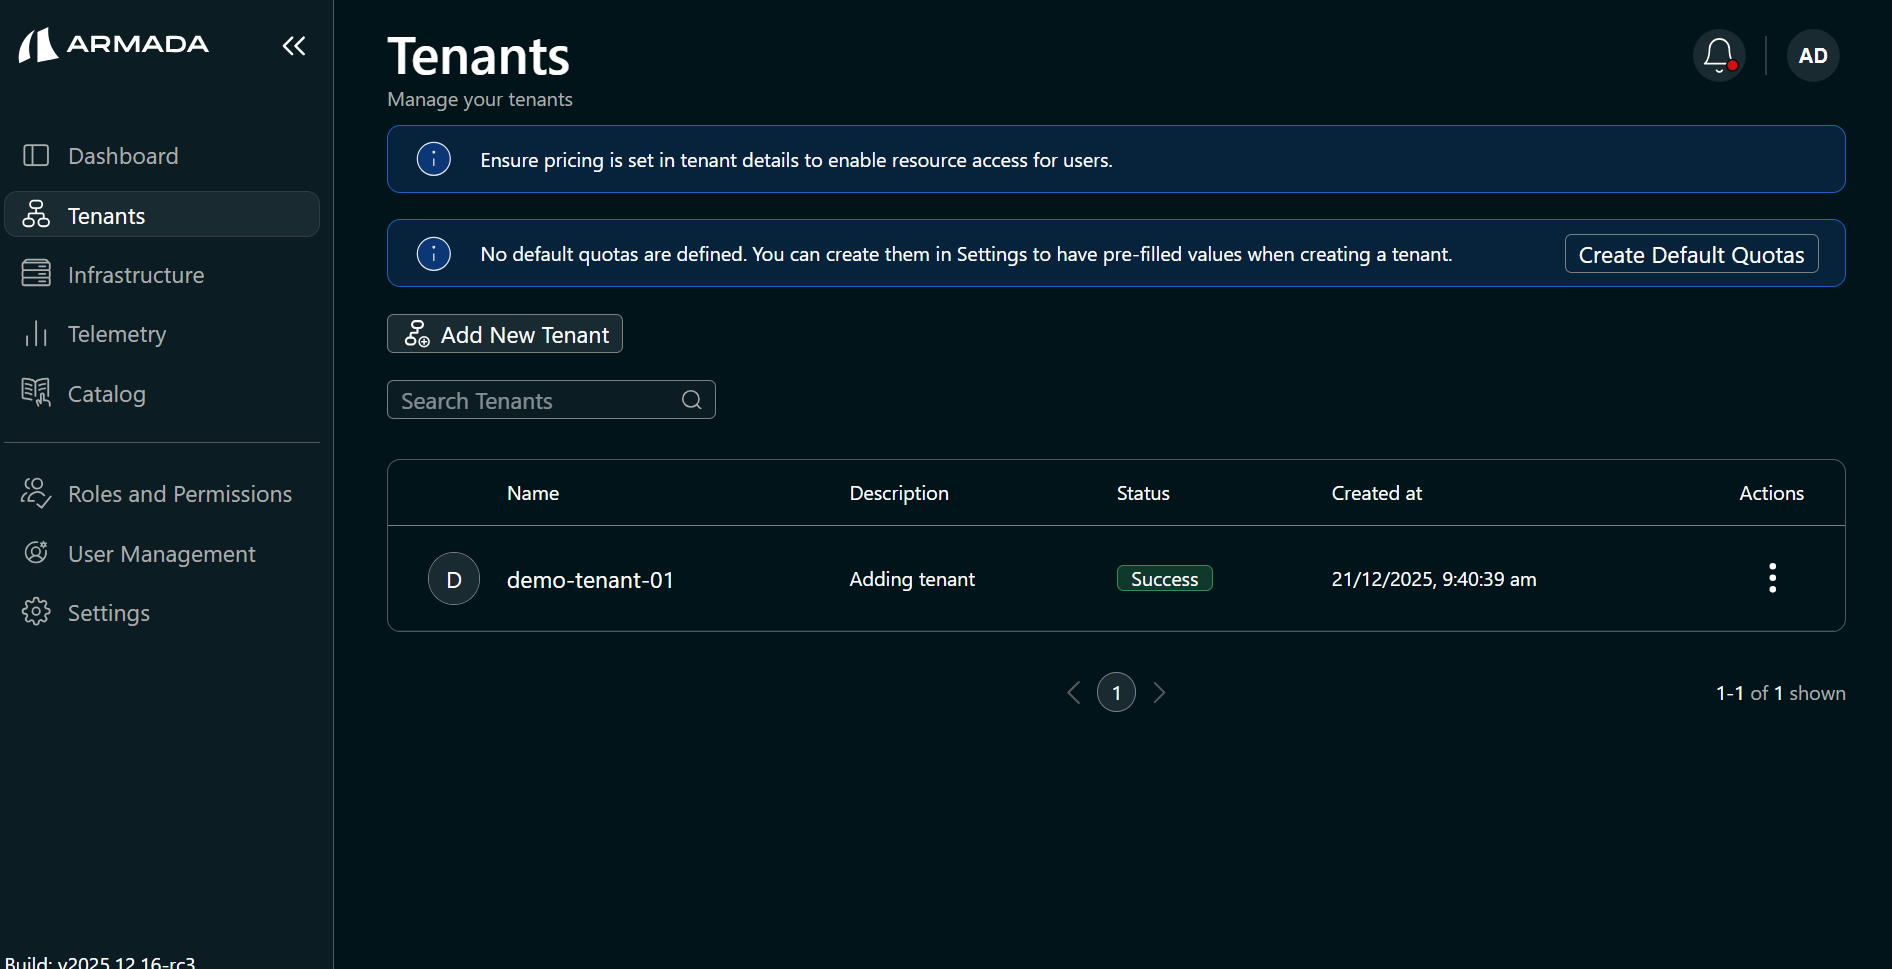1892x969 pixels.
Task: Click the User Management gear icon
Action: click(36, 553)
